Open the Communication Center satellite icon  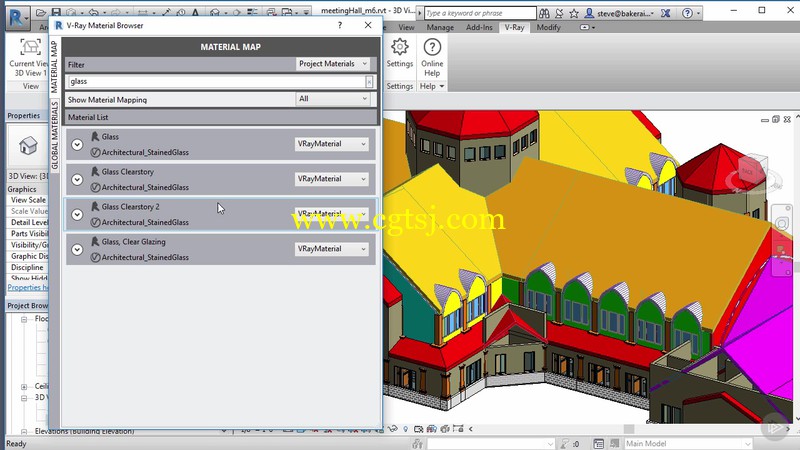[559, 13]
